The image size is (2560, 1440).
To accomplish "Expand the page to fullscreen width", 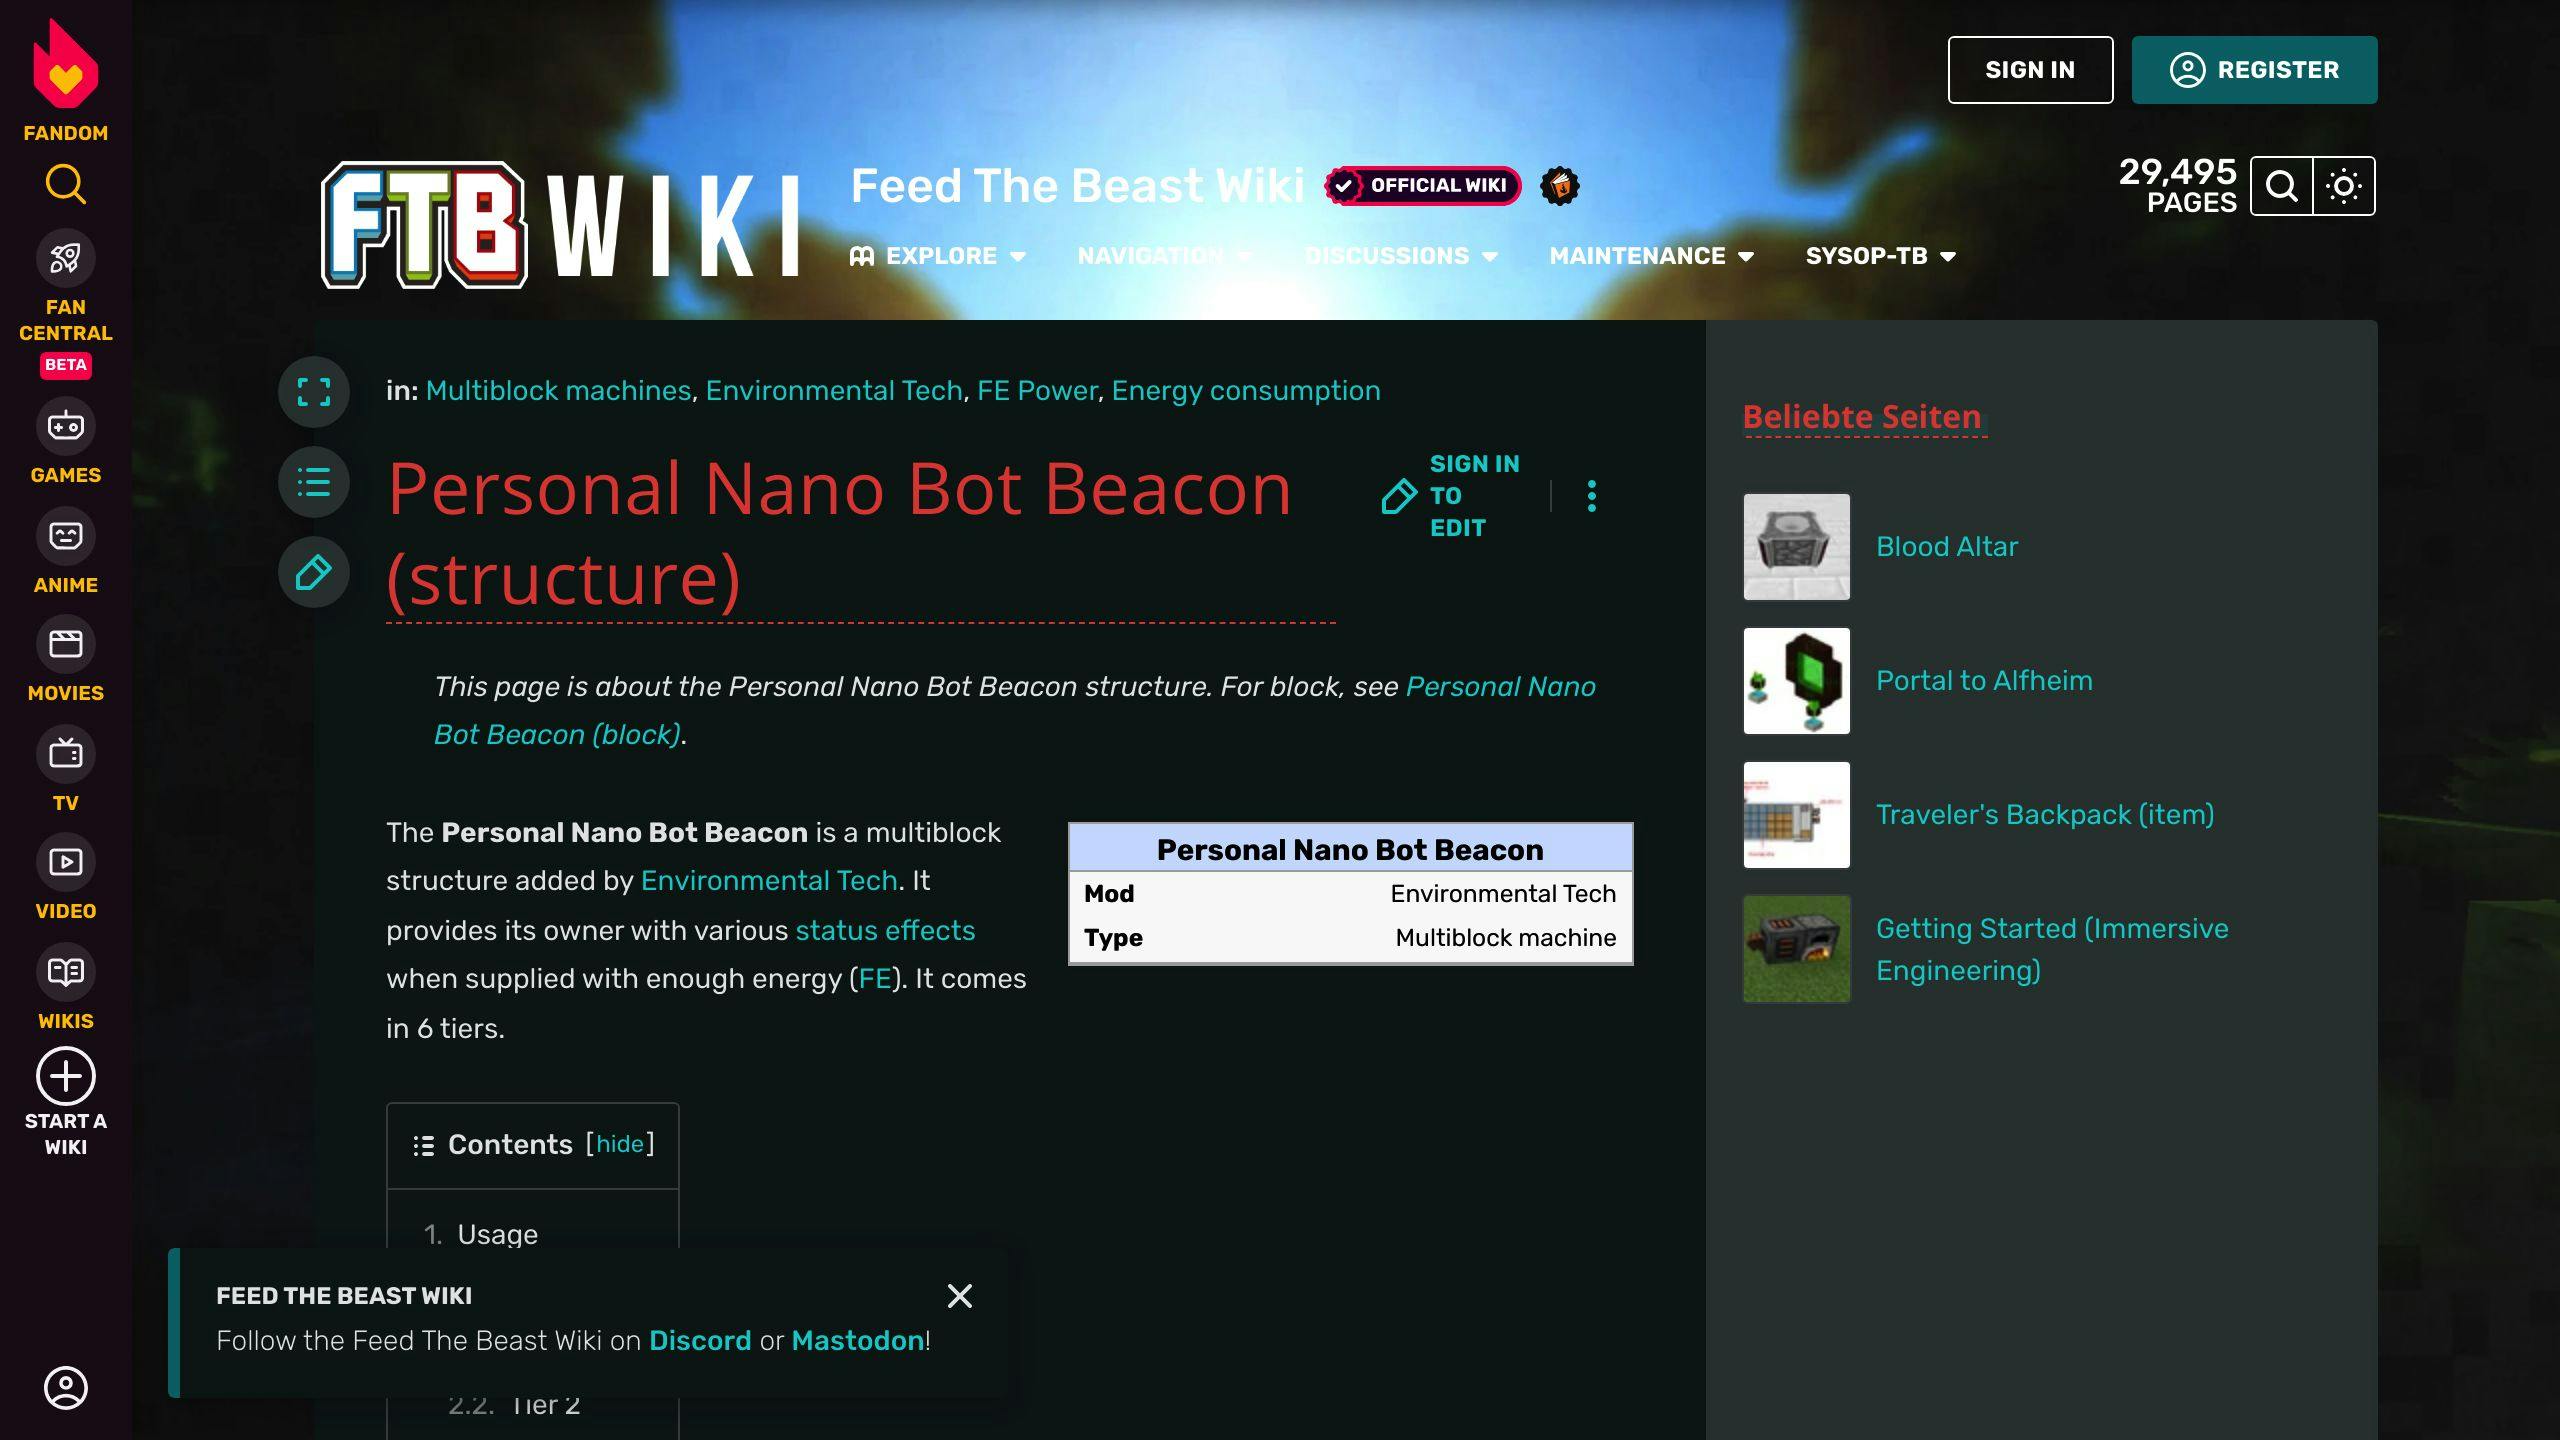I will click(314, 392).
